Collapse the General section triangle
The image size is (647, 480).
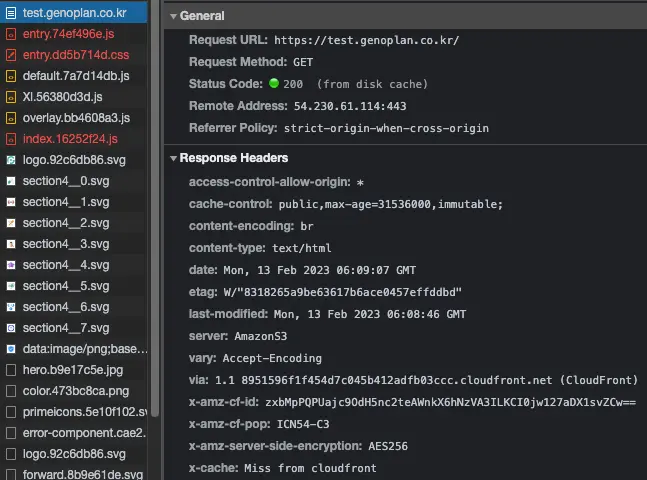(x=173, y=17)
